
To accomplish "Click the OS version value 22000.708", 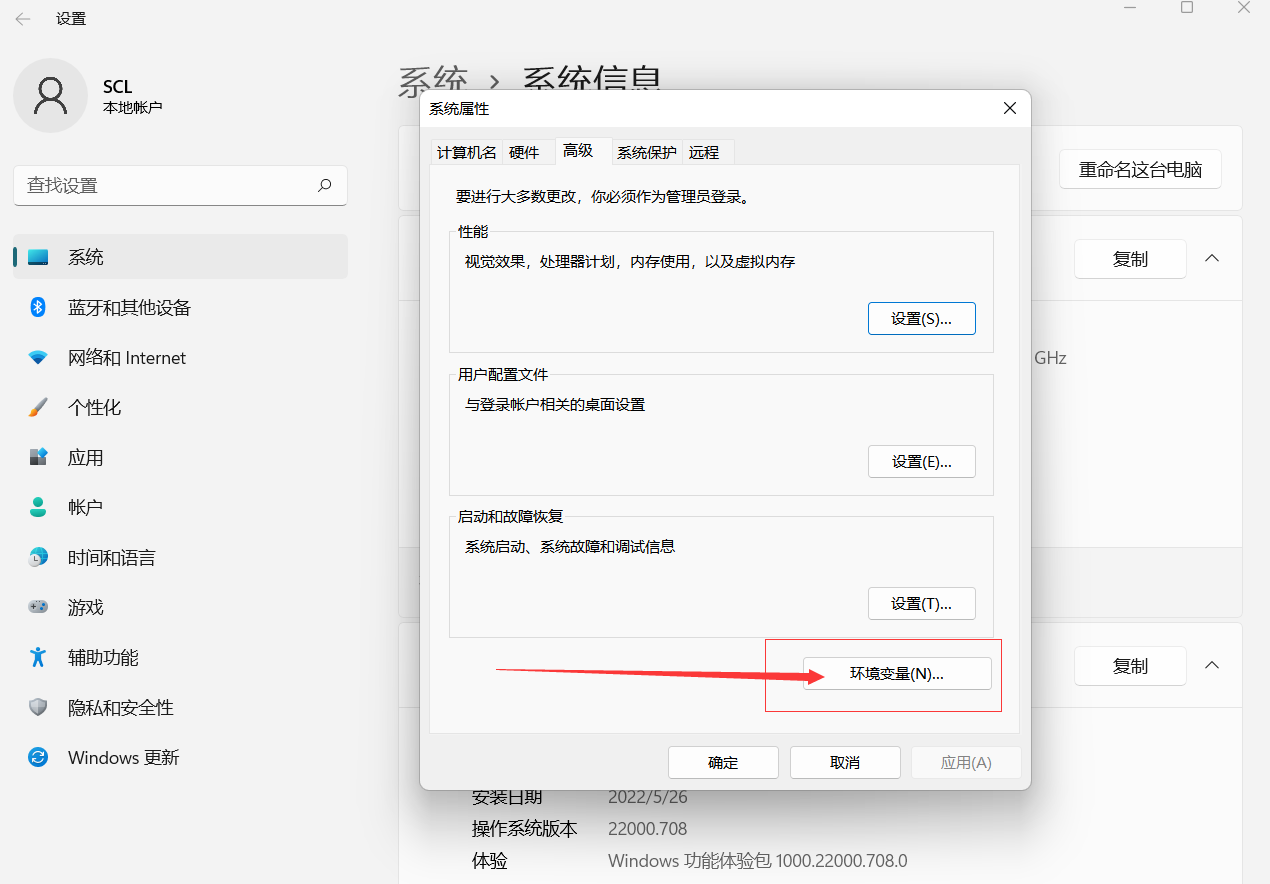I will pyautogui.click(x=647, y=829).
